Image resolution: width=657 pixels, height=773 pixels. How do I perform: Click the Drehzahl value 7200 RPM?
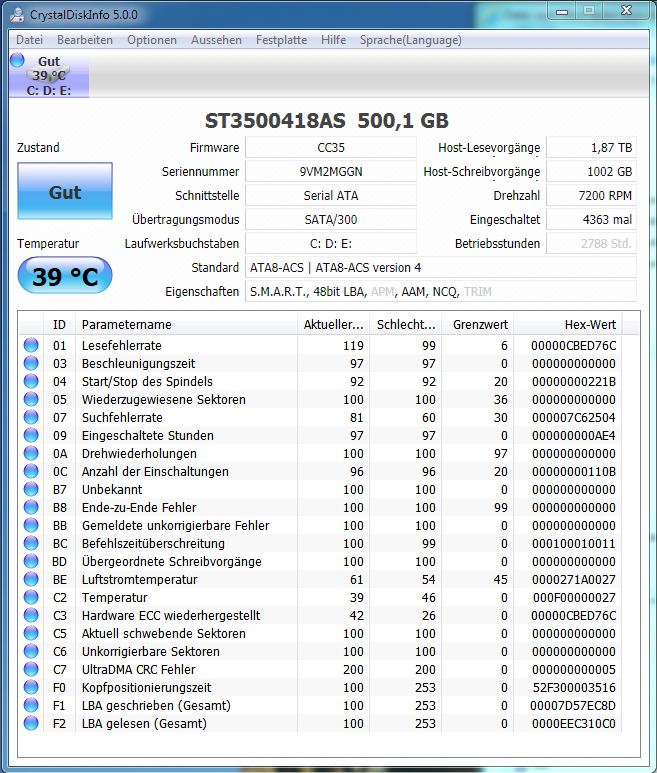pyautogui.click(x=591, y=196)
